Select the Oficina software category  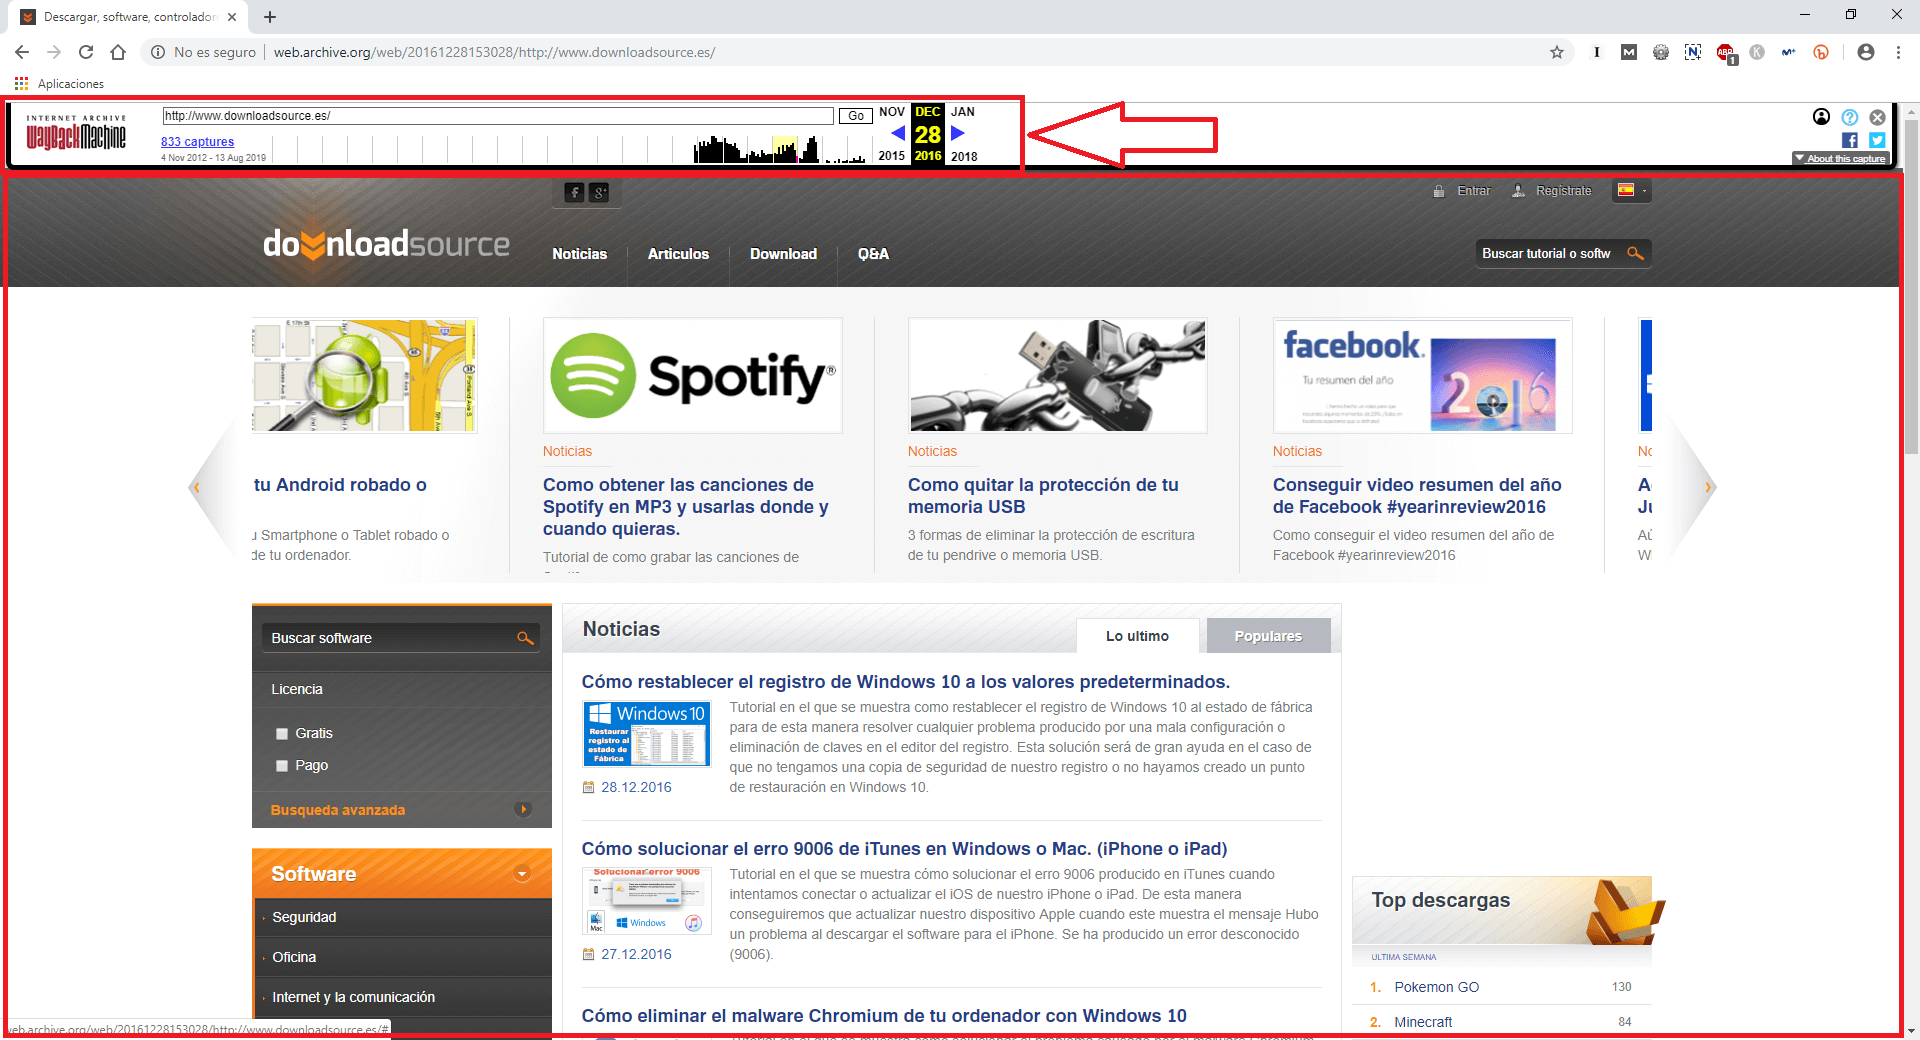coord(294,957)
